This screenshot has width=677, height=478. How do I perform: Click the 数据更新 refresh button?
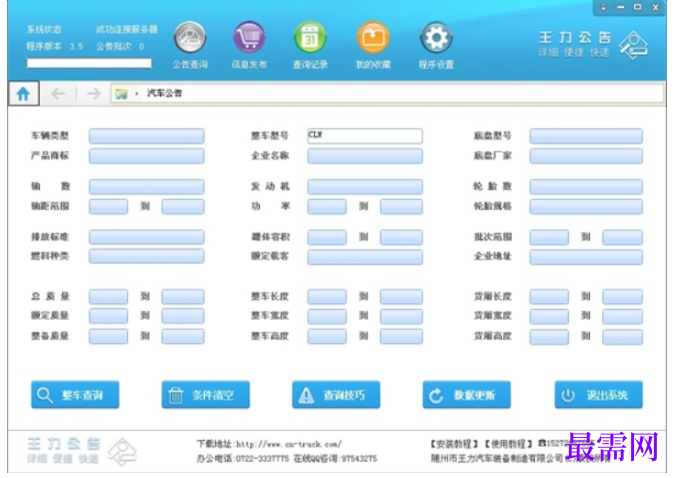point(466,395)
